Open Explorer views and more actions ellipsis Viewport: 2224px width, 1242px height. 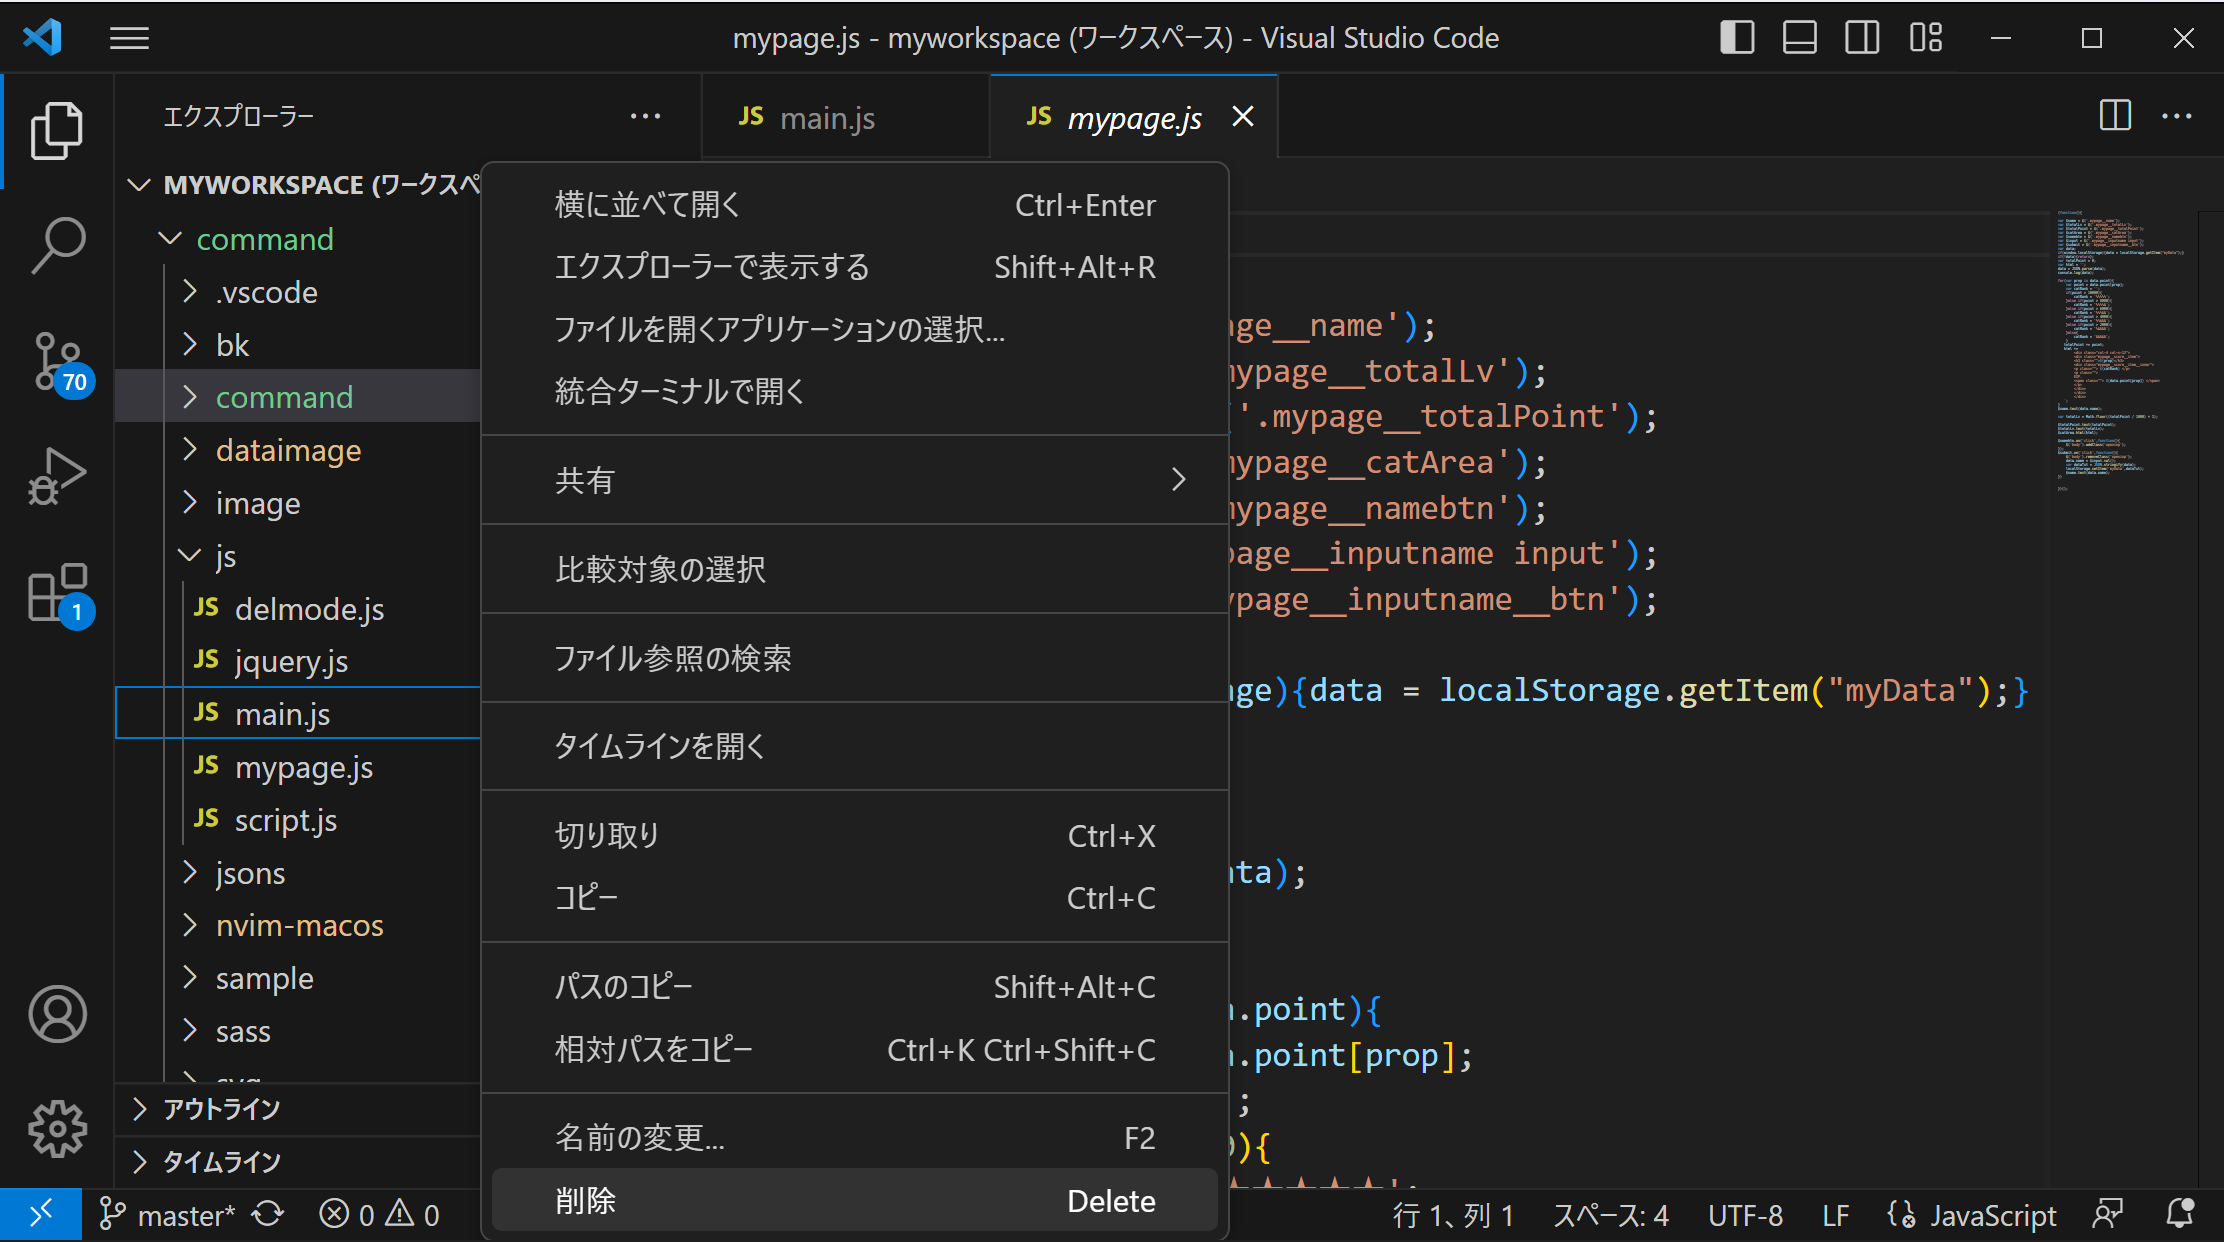[x=645, y=116]
